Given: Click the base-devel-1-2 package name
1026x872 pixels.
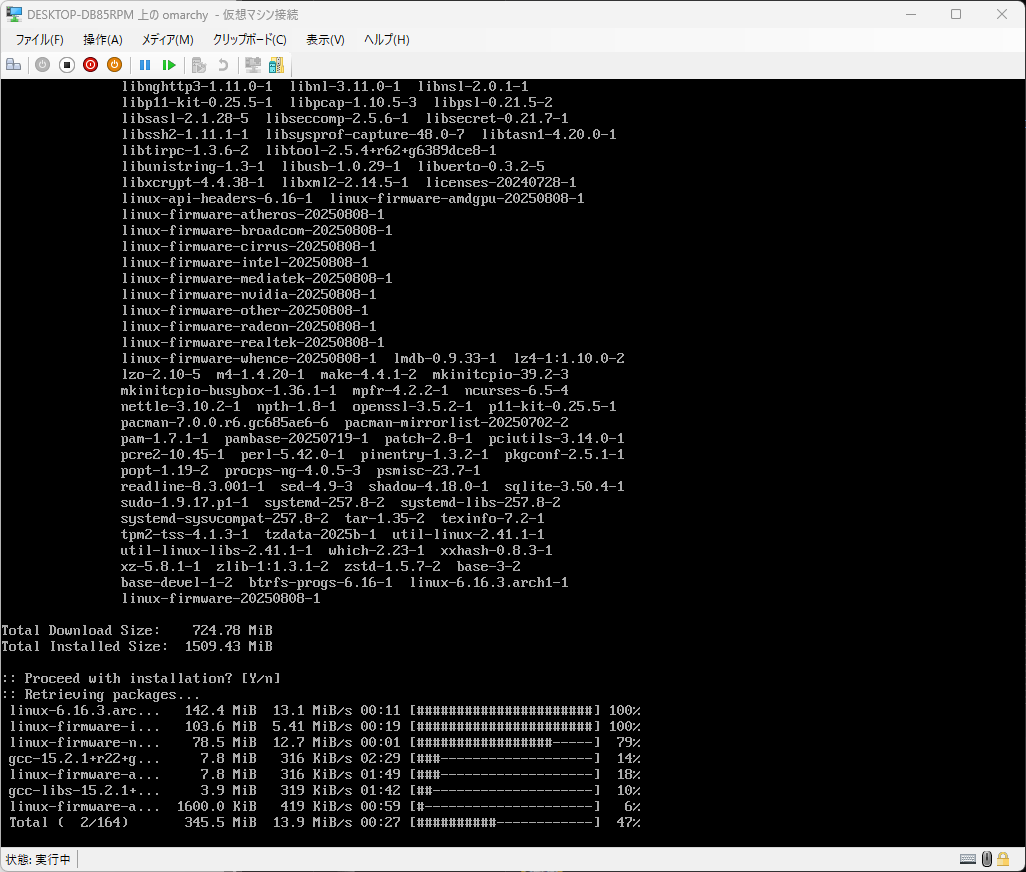Looking at the screenshot, I should coord(177,582).
